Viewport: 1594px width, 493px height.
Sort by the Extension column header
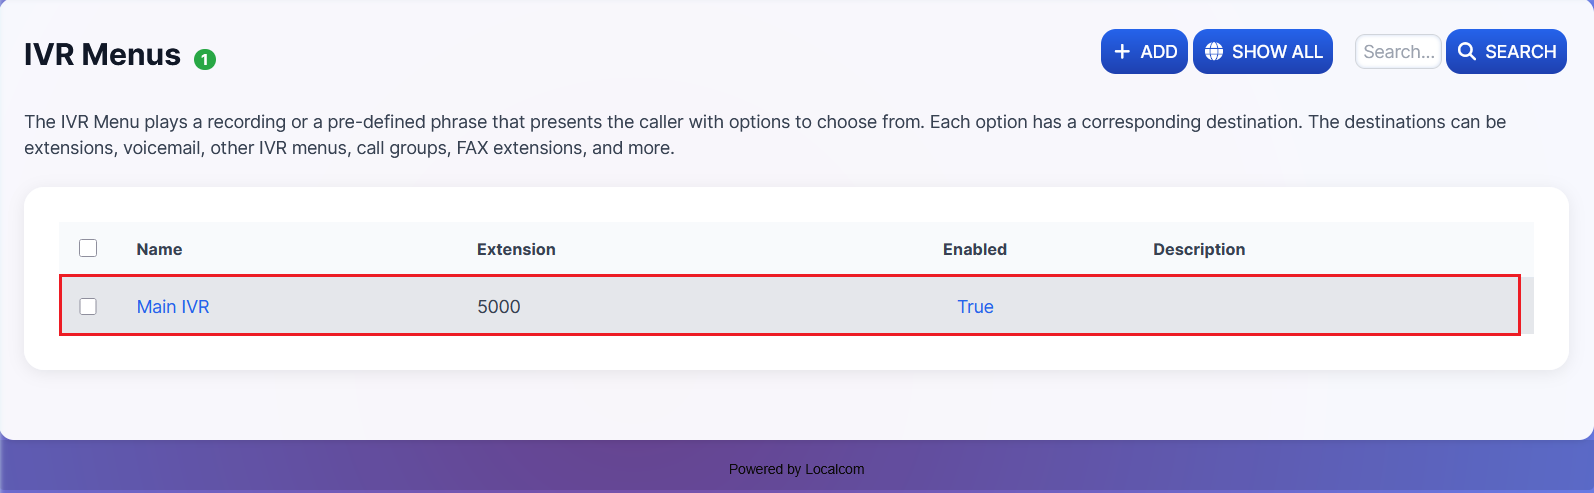click(516, 249)
